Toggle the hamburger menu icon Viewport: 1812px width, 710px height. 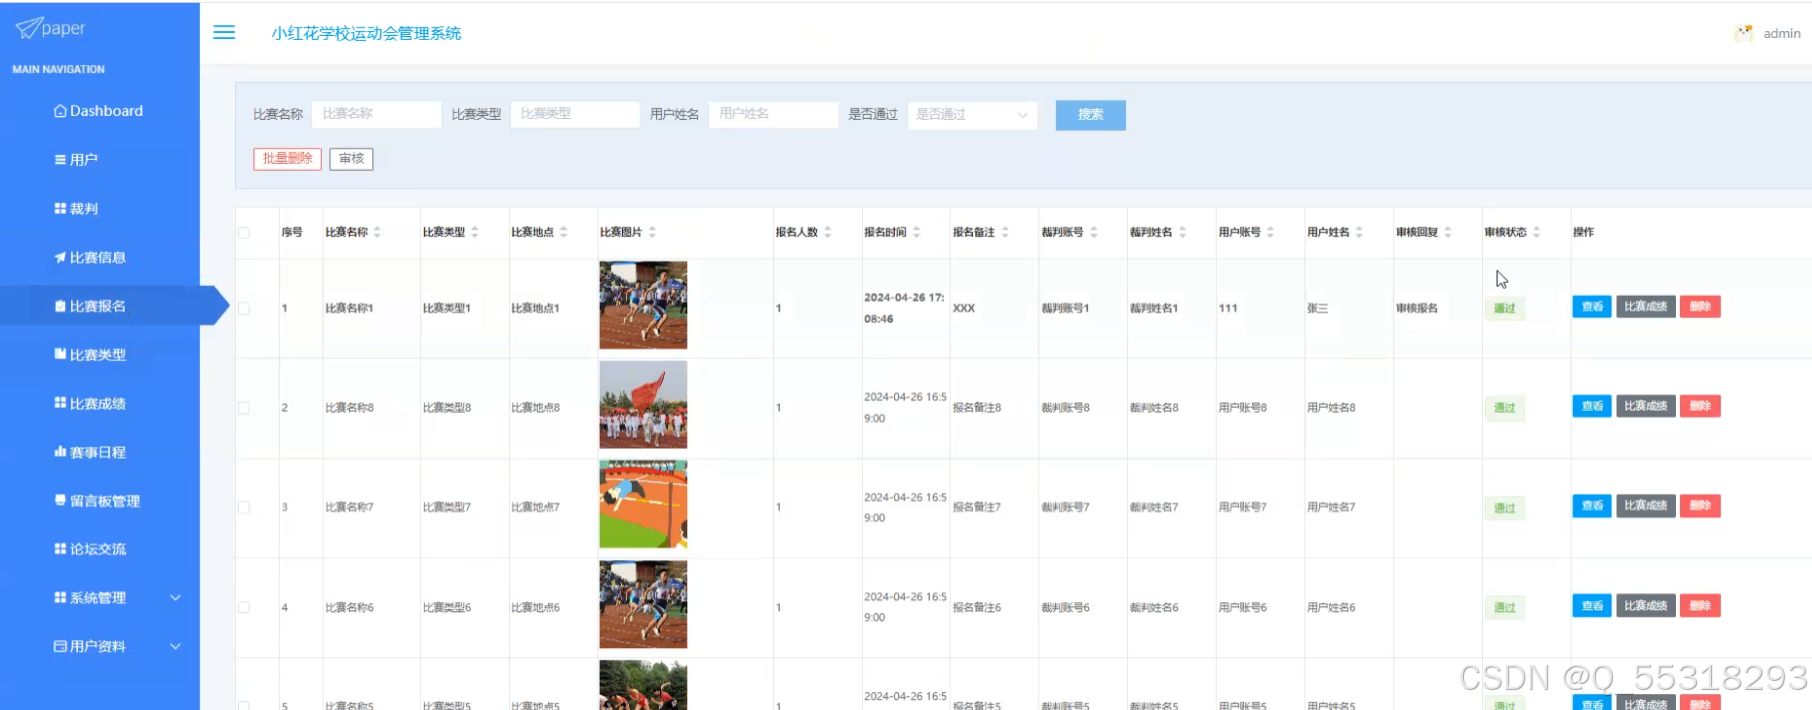click(x=224, y=33)
